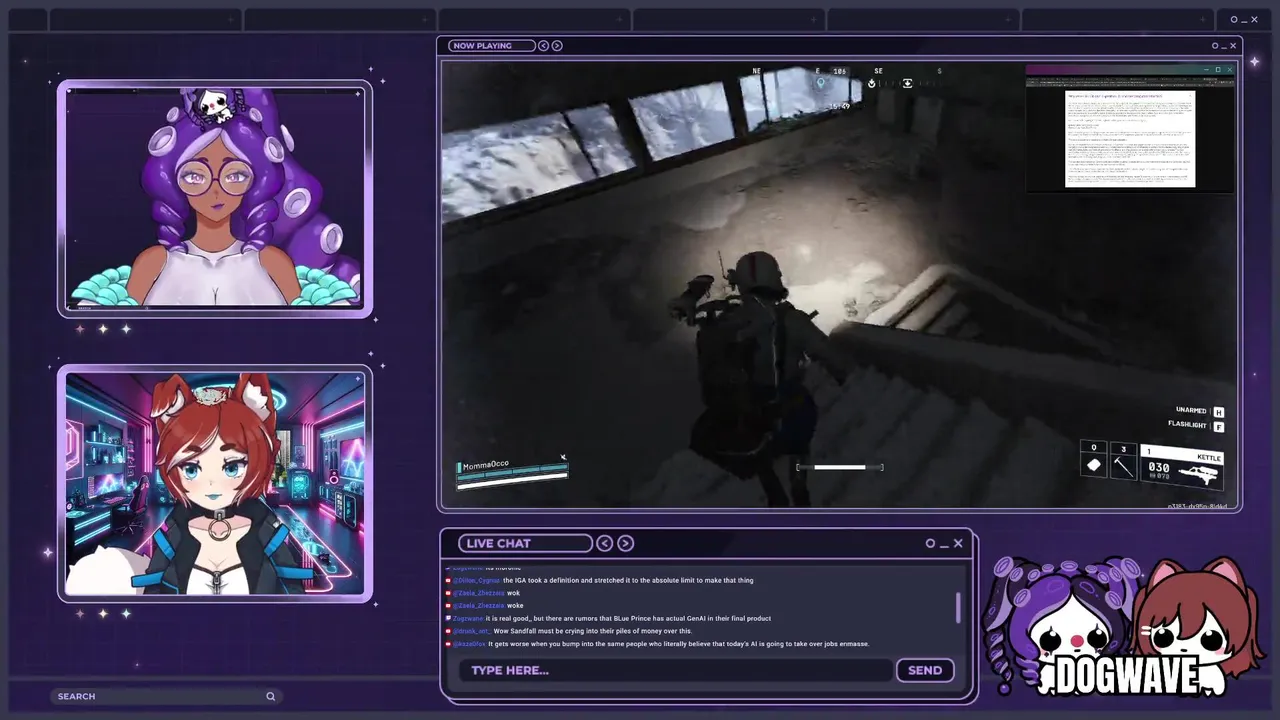This screenshot has width=1280, height=720.
Task: Click the Now Playing next arrow
Action: [557, 45]
